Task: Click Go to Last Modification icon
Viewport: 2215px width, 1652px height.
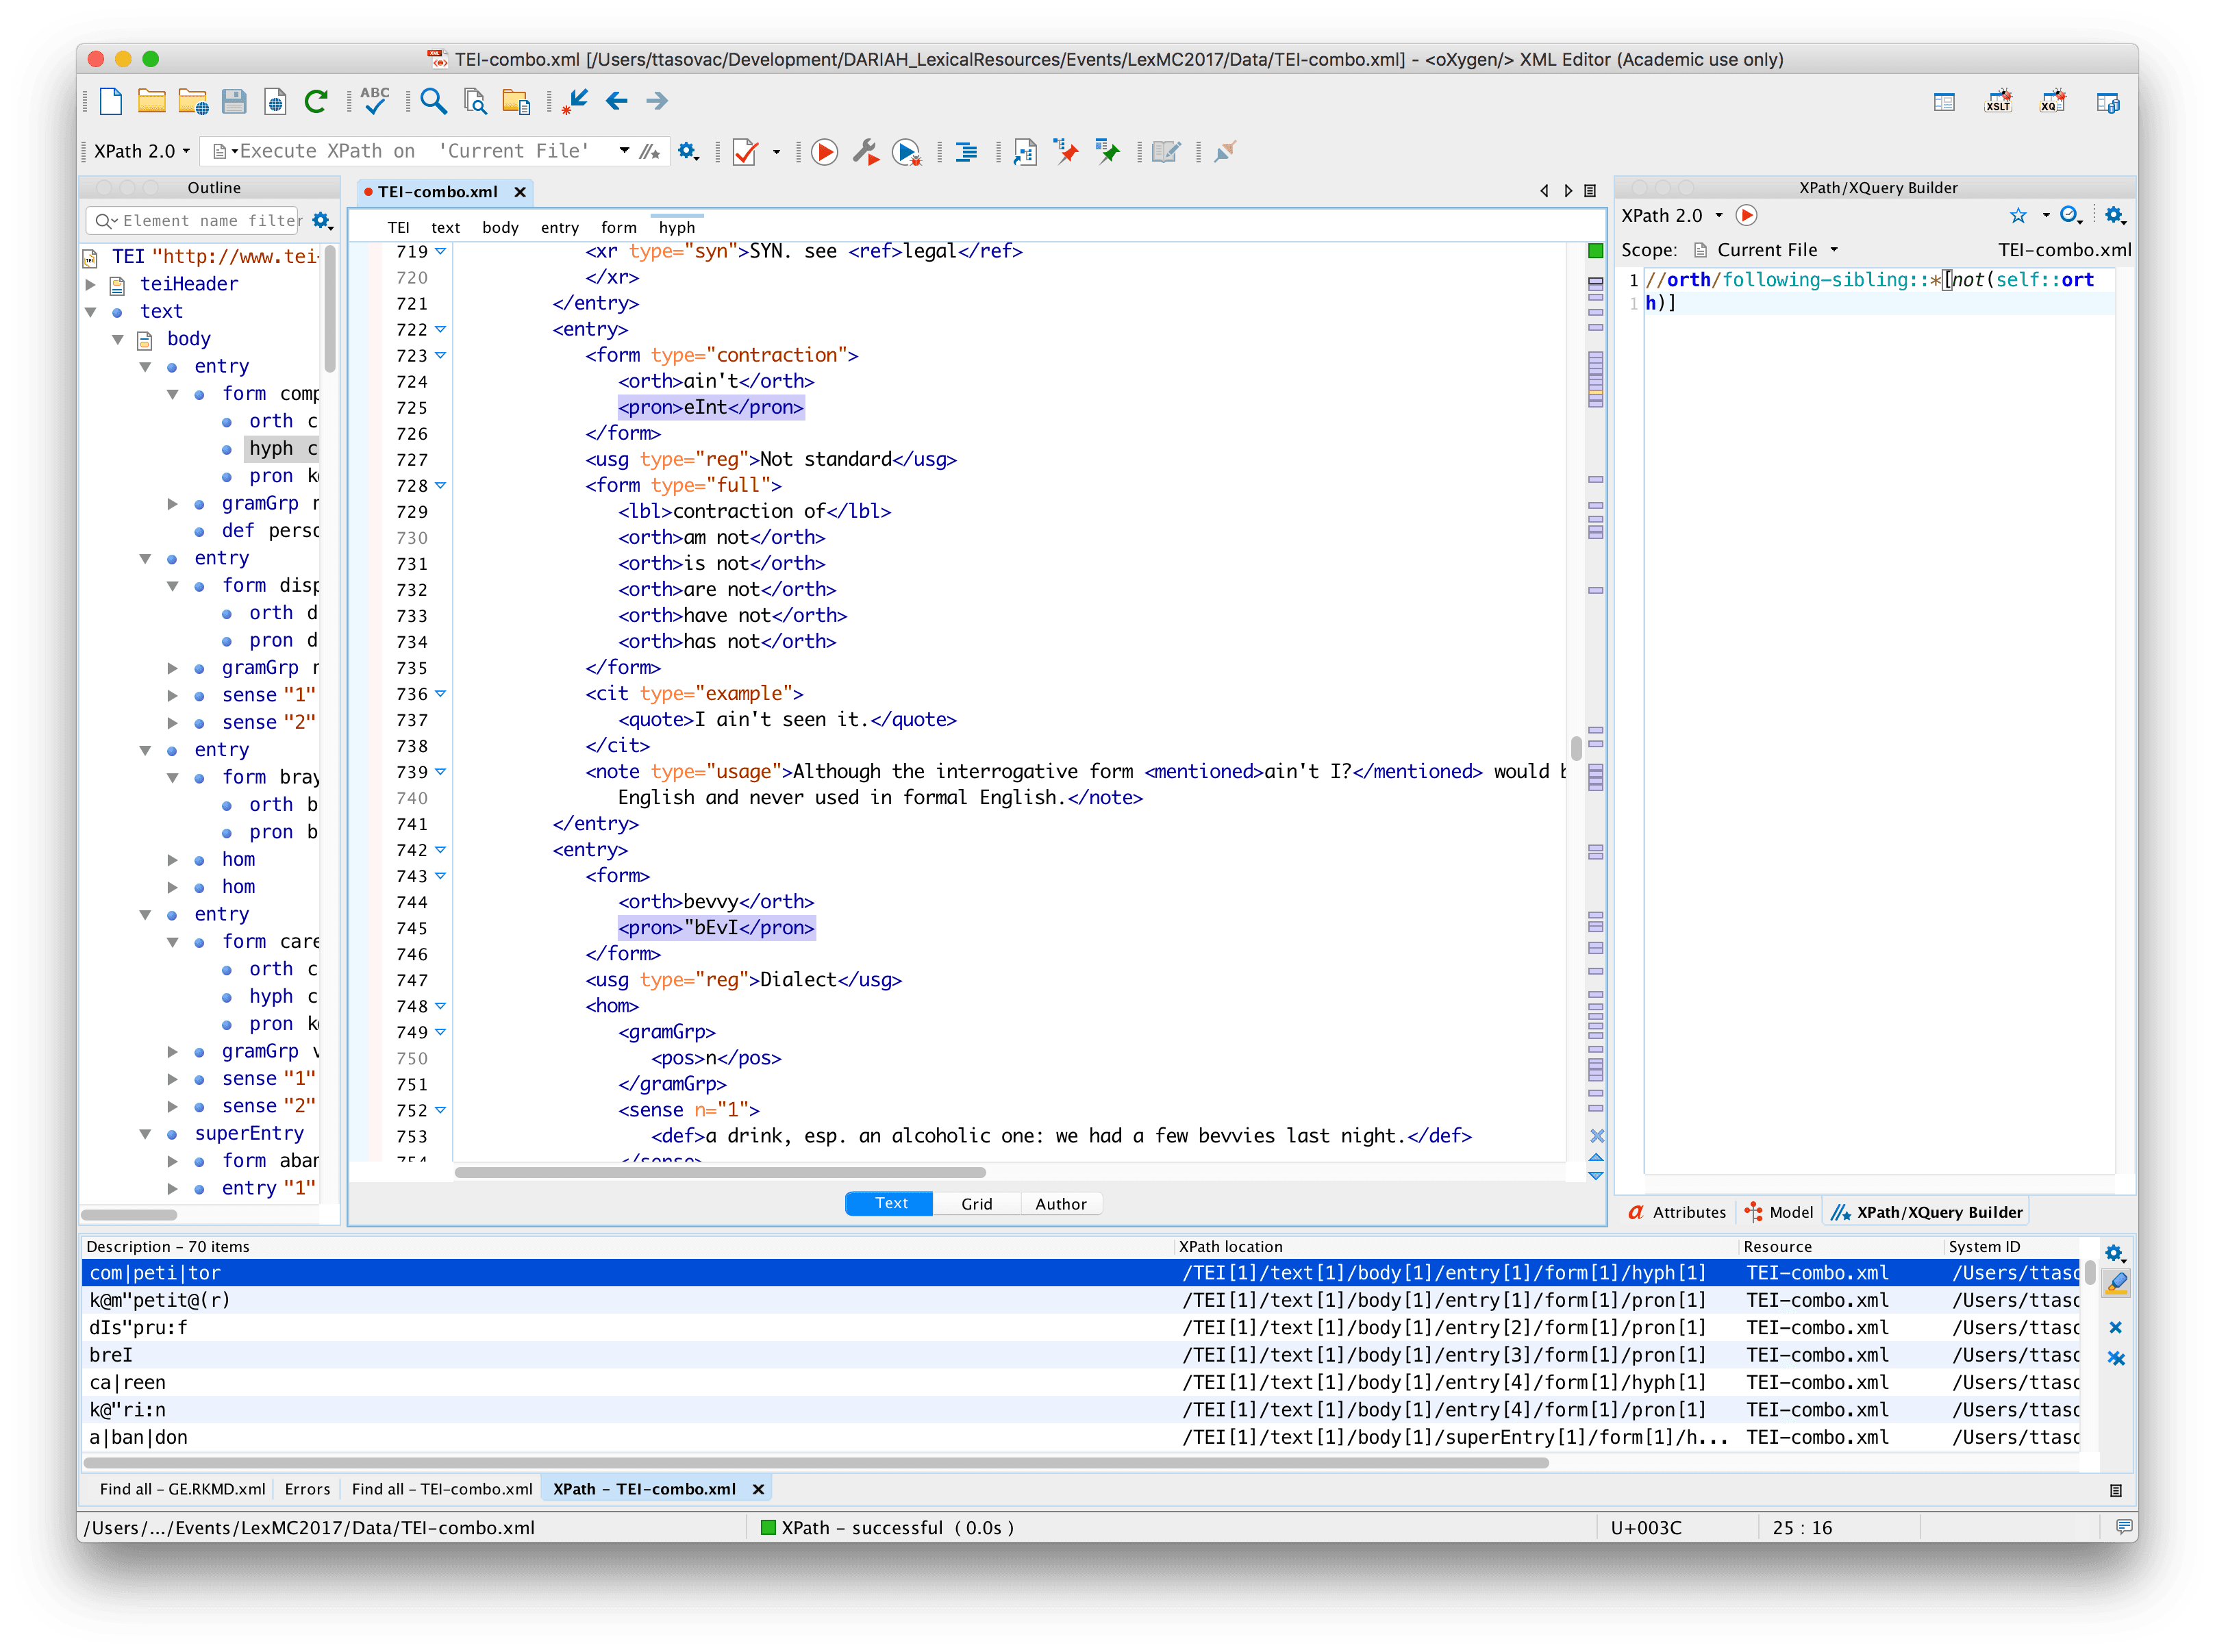Action: (x=575, y=100)
